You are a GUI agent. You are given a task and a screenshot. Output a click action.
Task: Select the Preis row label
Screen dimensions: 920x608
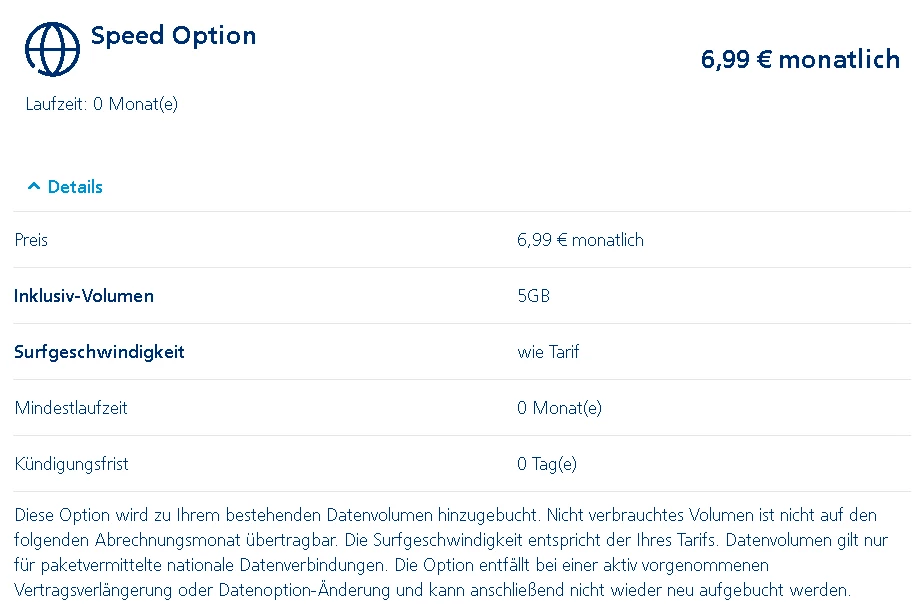31,240
